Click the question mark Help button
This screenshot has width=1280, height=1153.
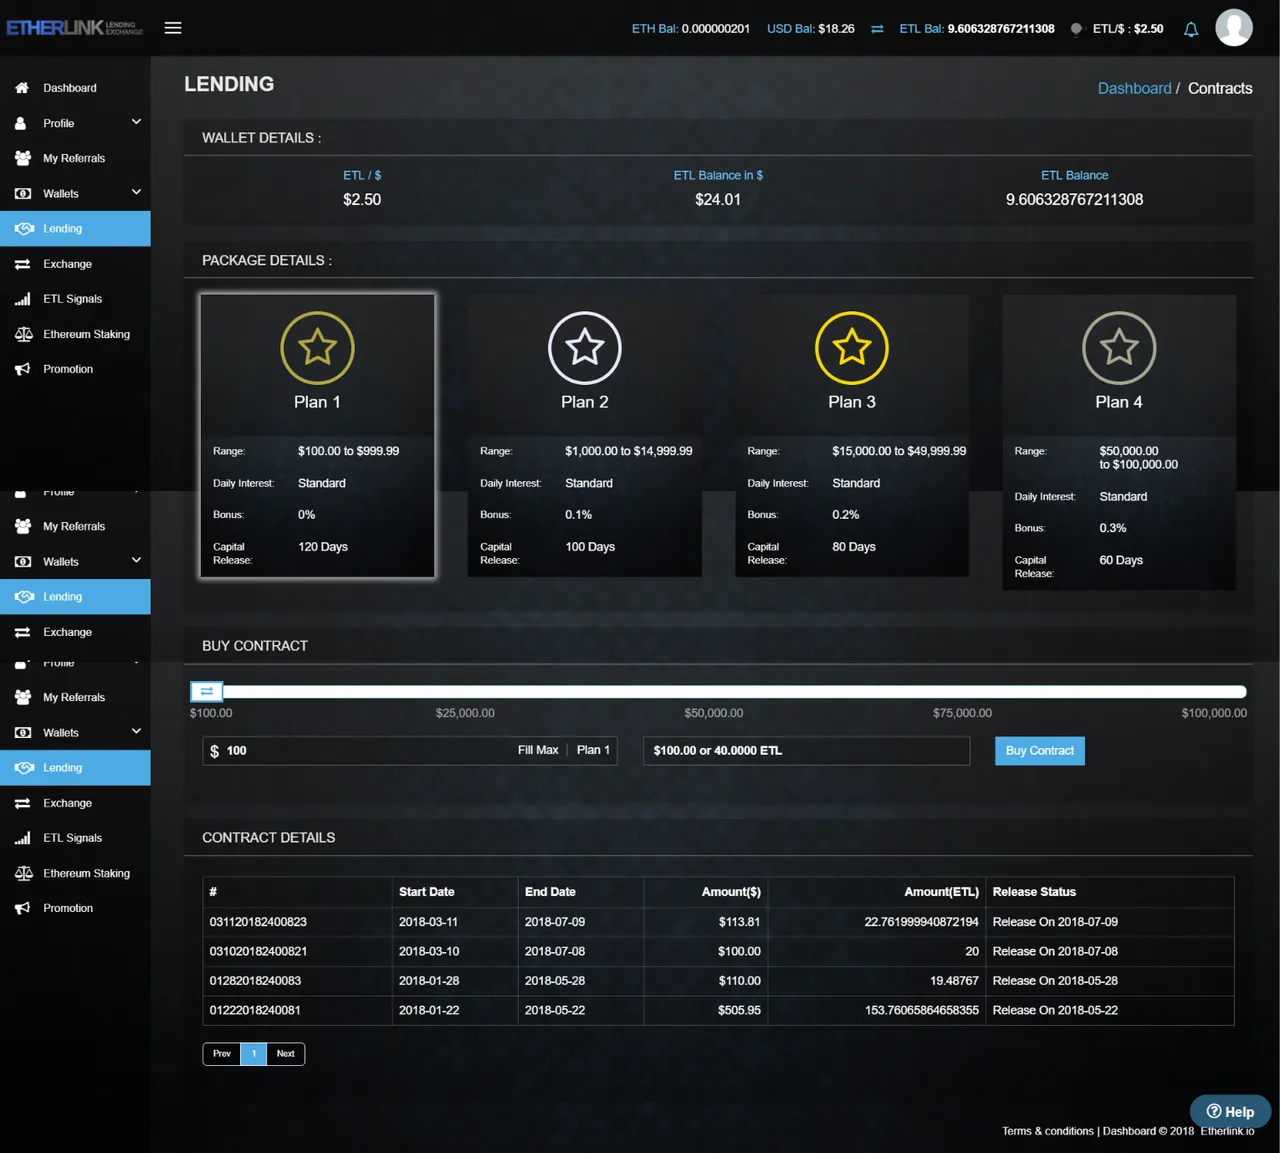click(x=1230, y=1111)
